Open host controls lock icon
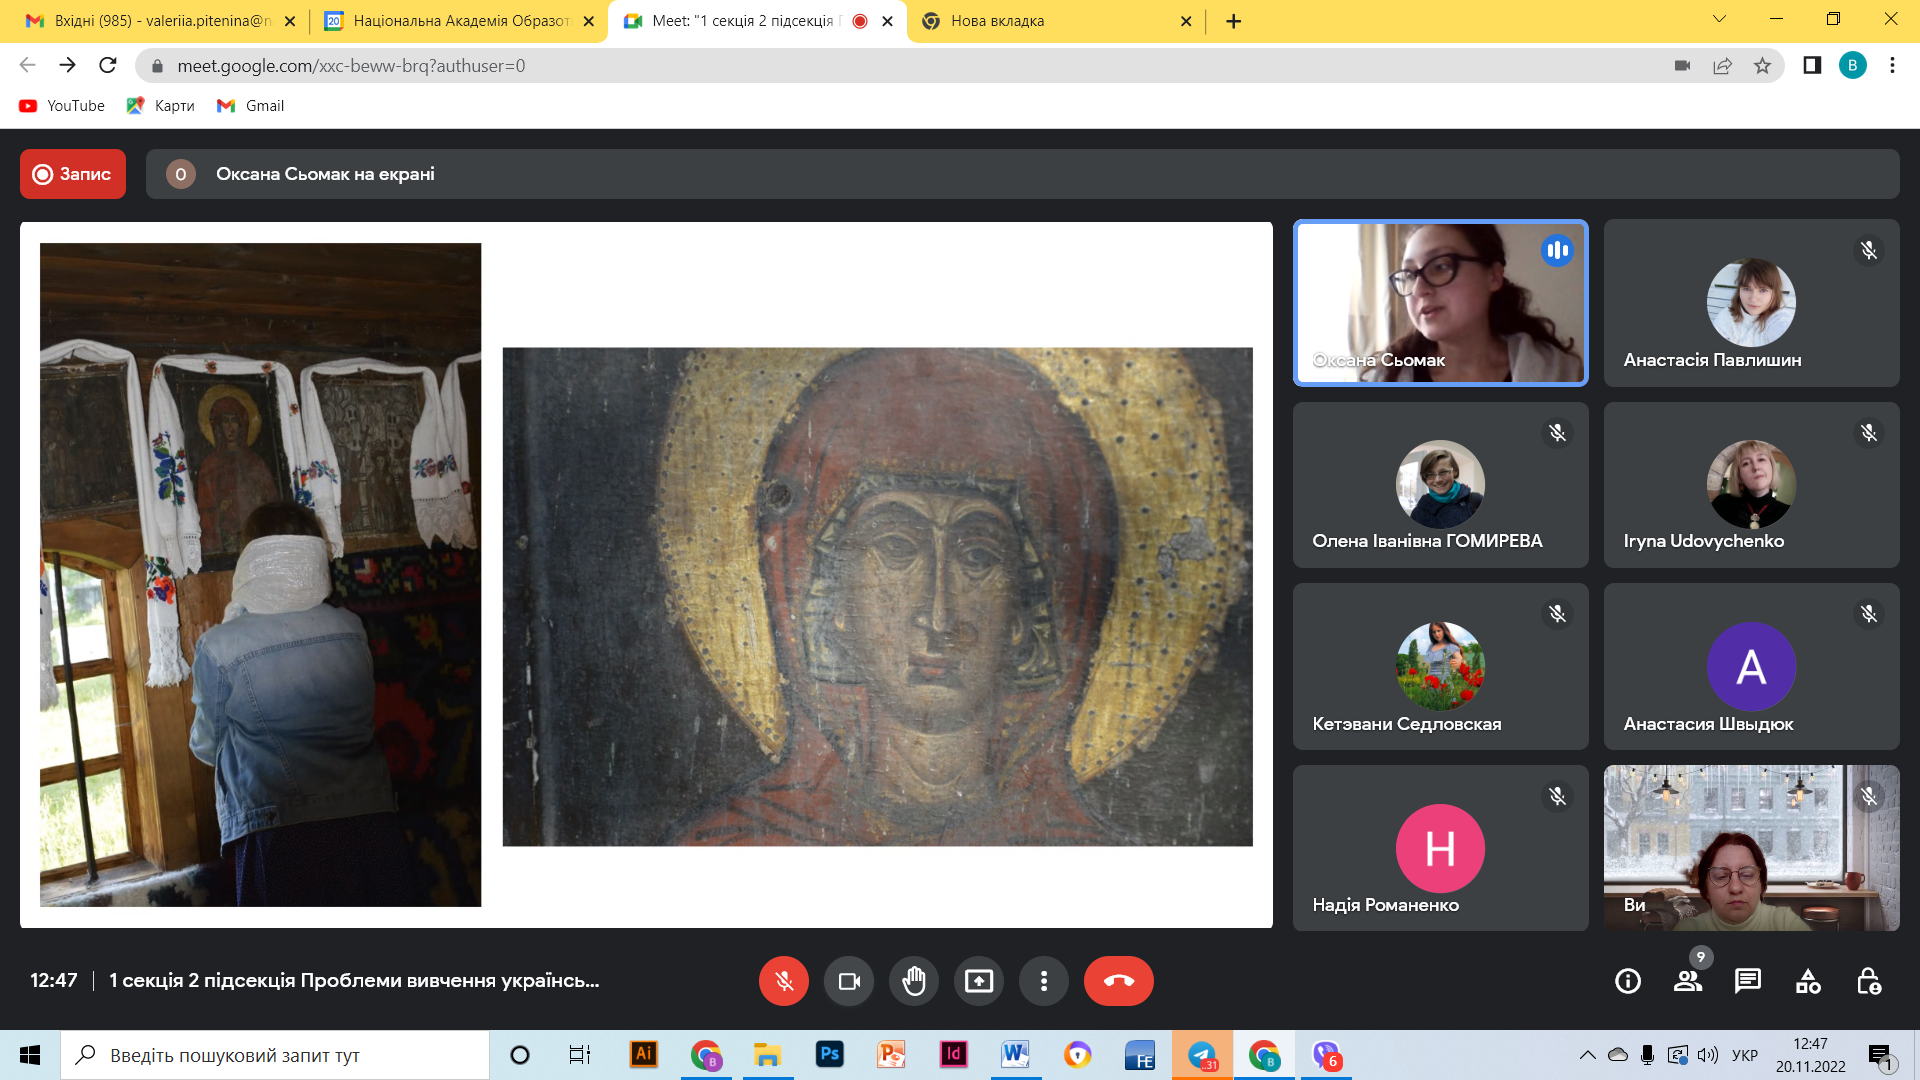This screenshot has width=1920, height=1080. tap(1868, 981)
